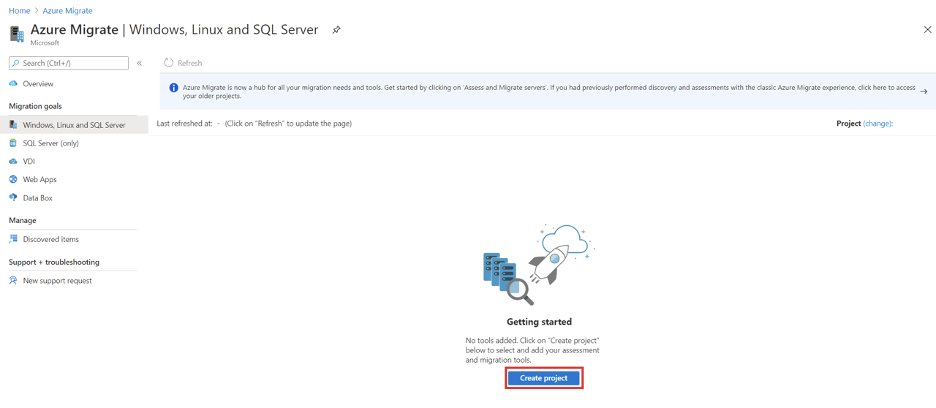The image size is (936, 408).
Task: Click the SQL Server (only) icon
Action: [13, 143]
